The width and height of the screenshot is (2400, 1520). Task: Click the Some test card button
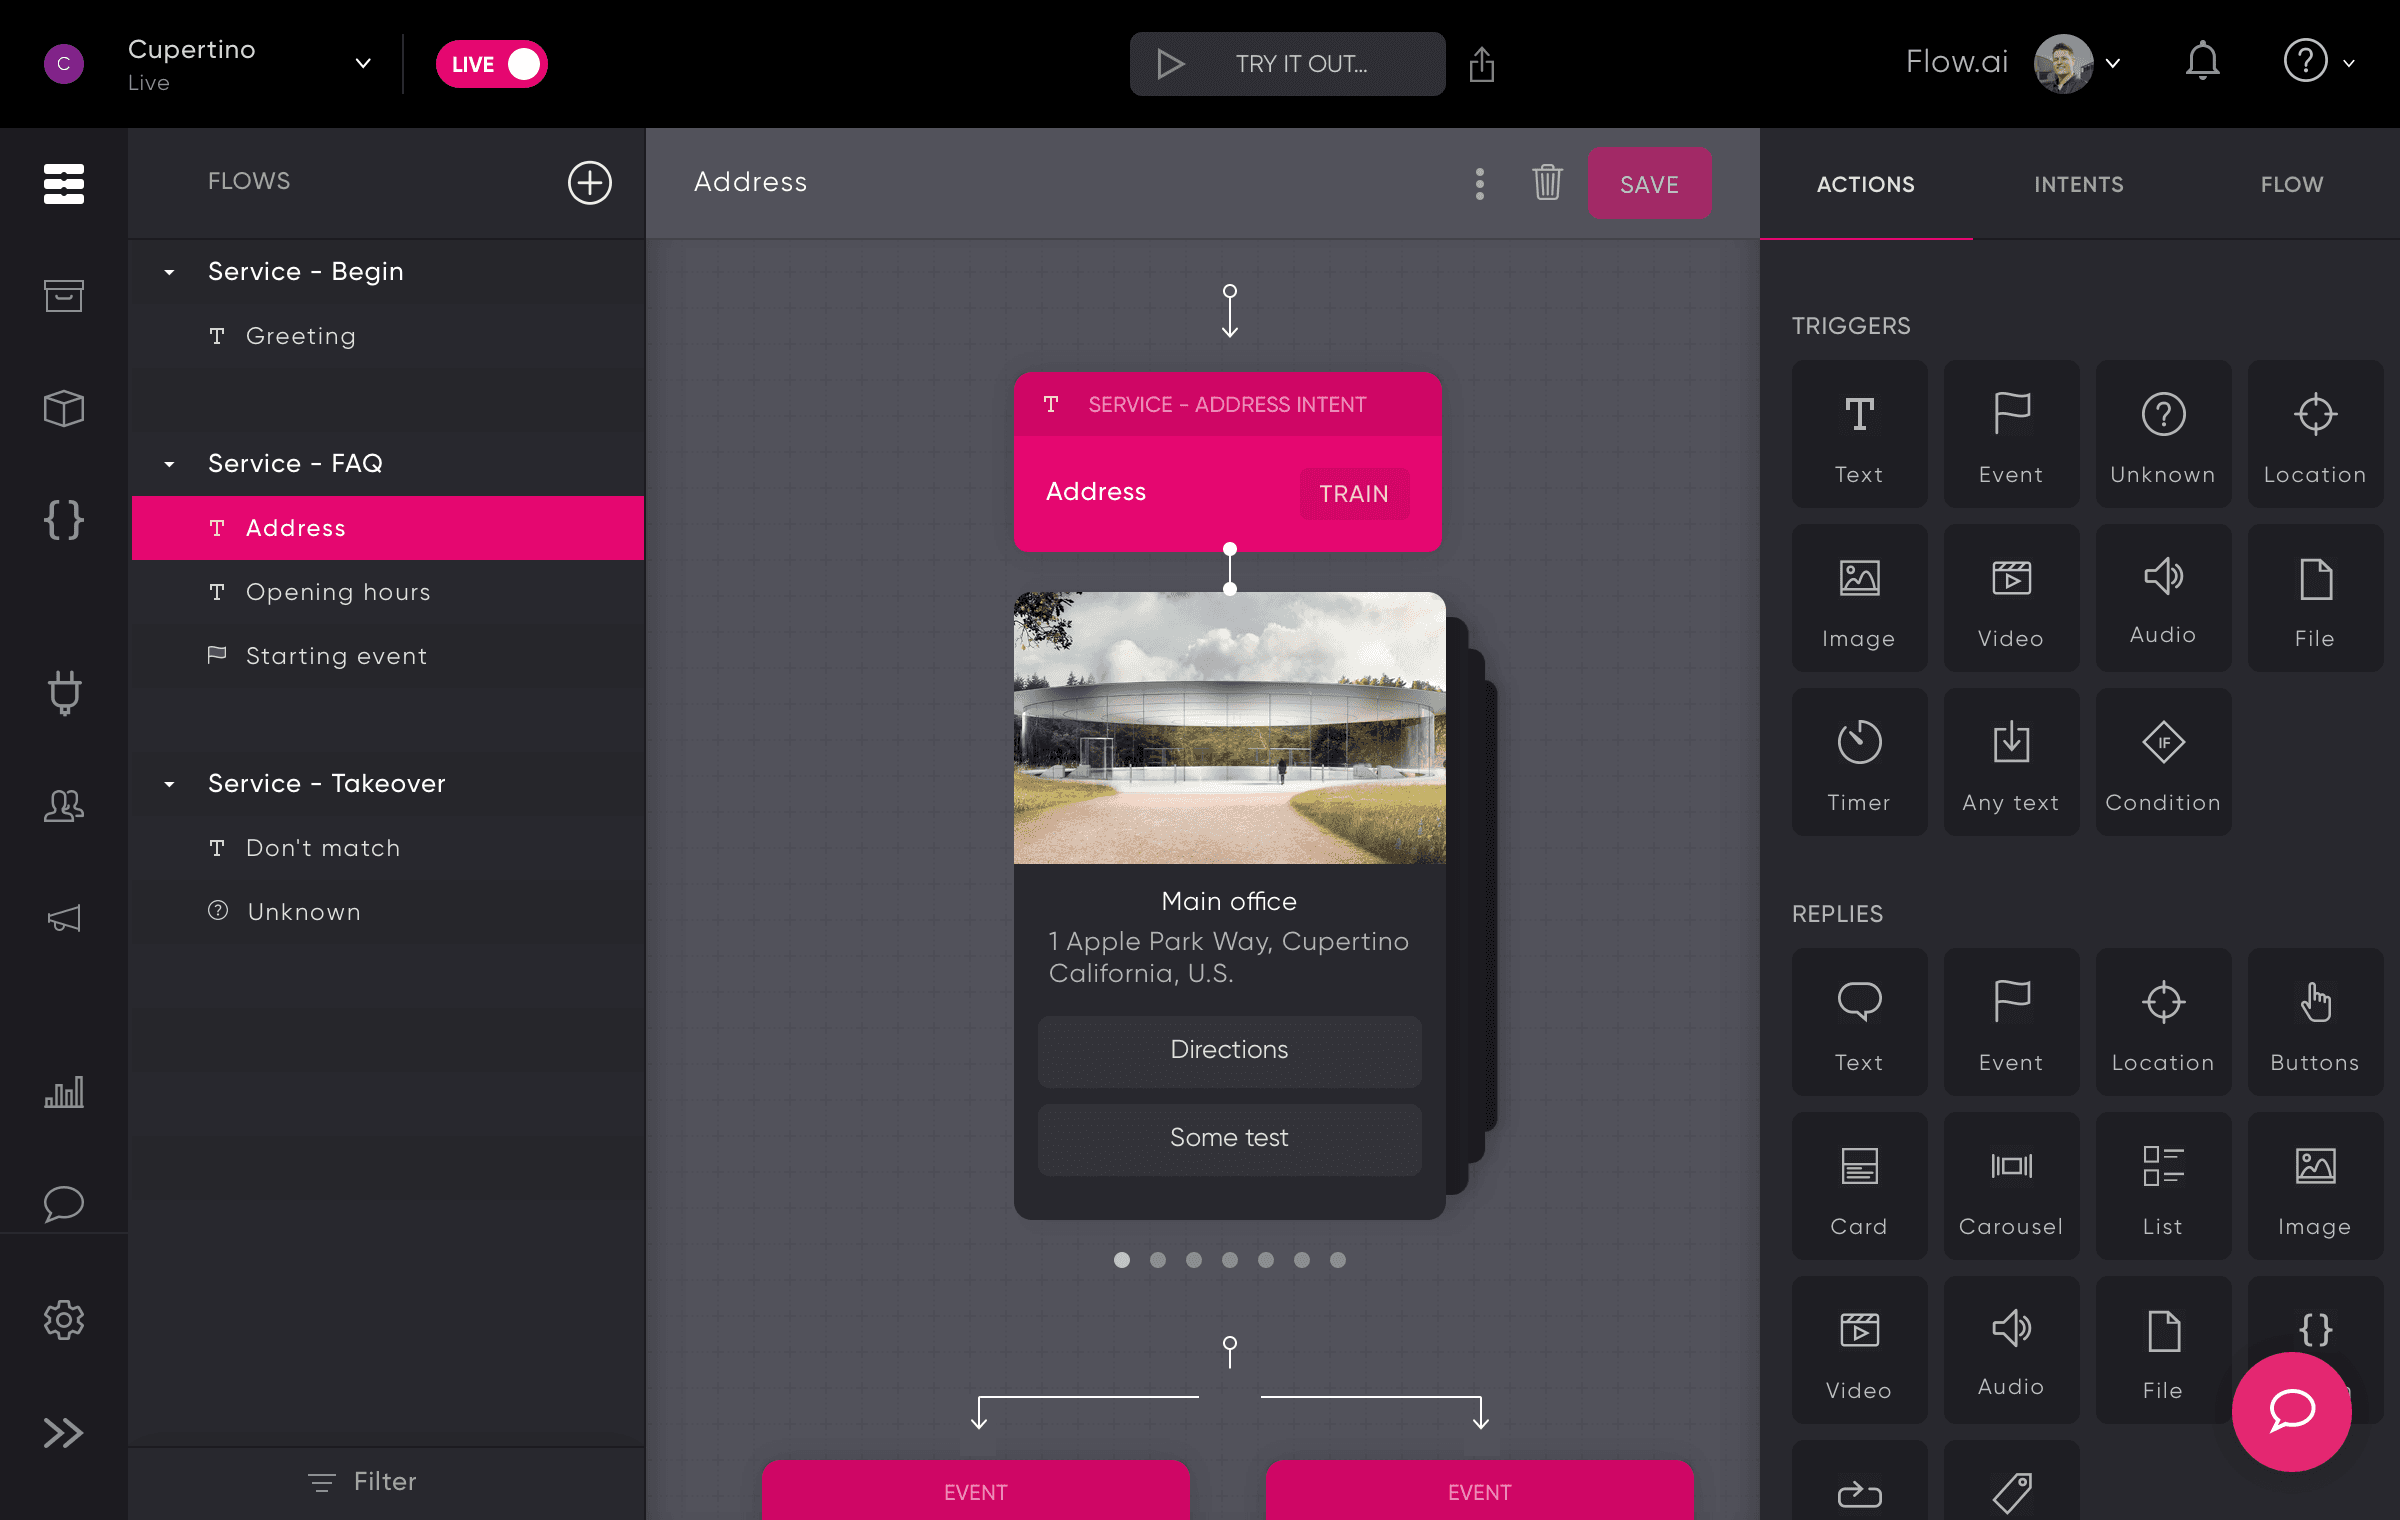pos(1229,1138)
